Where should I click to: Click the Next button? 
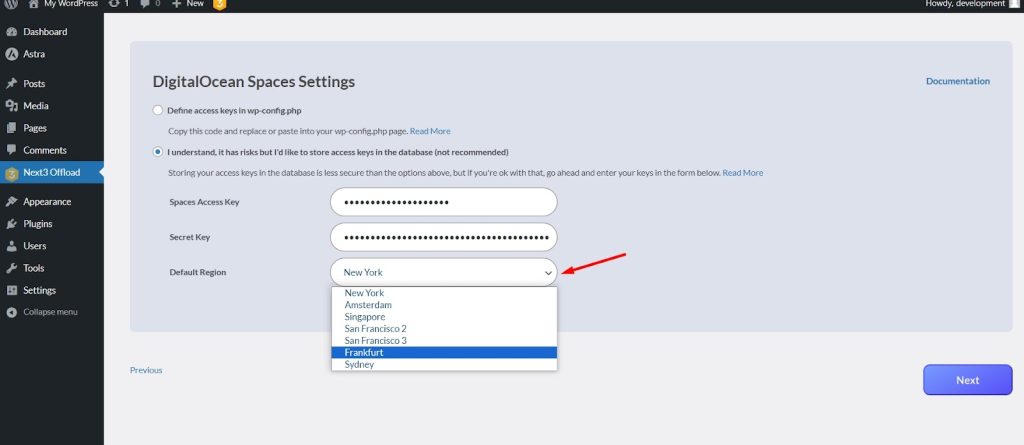click(967, 380)
